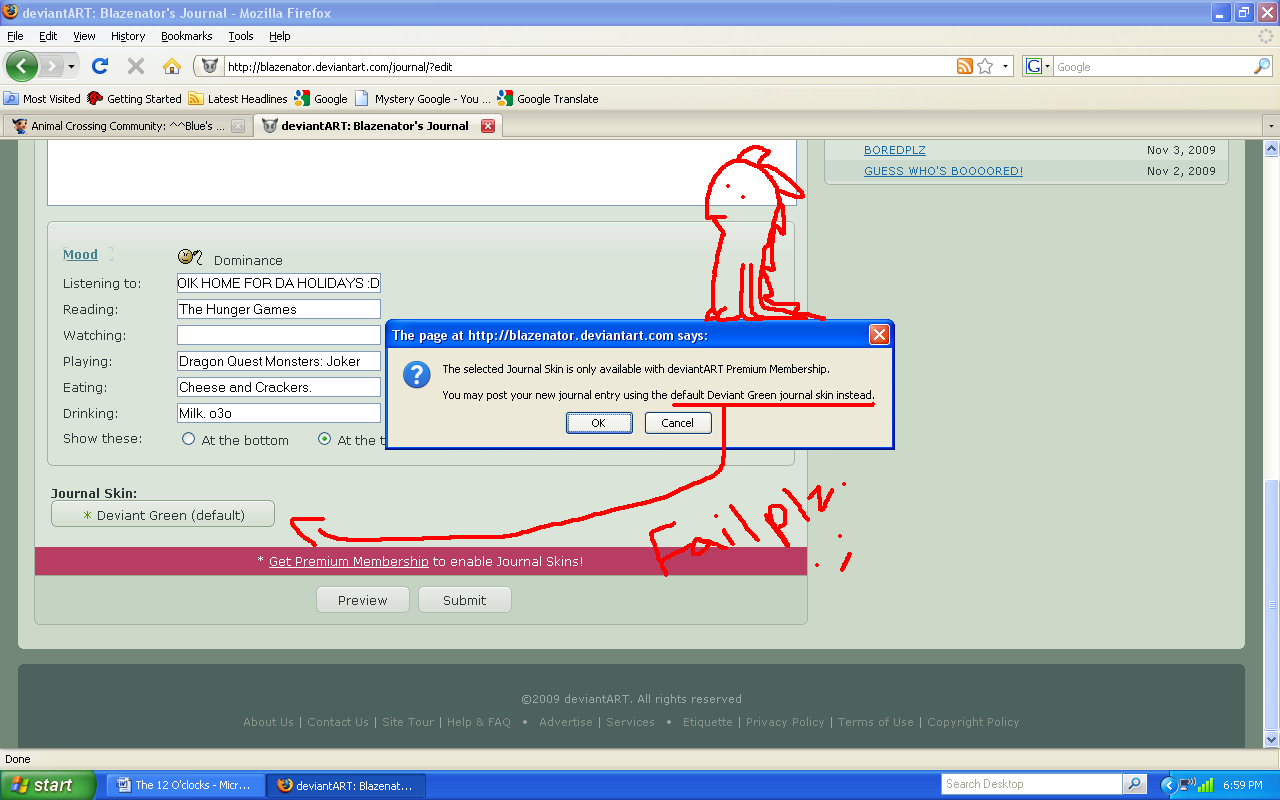Open the View menu
1280x800 pixels.
point(84,36)
